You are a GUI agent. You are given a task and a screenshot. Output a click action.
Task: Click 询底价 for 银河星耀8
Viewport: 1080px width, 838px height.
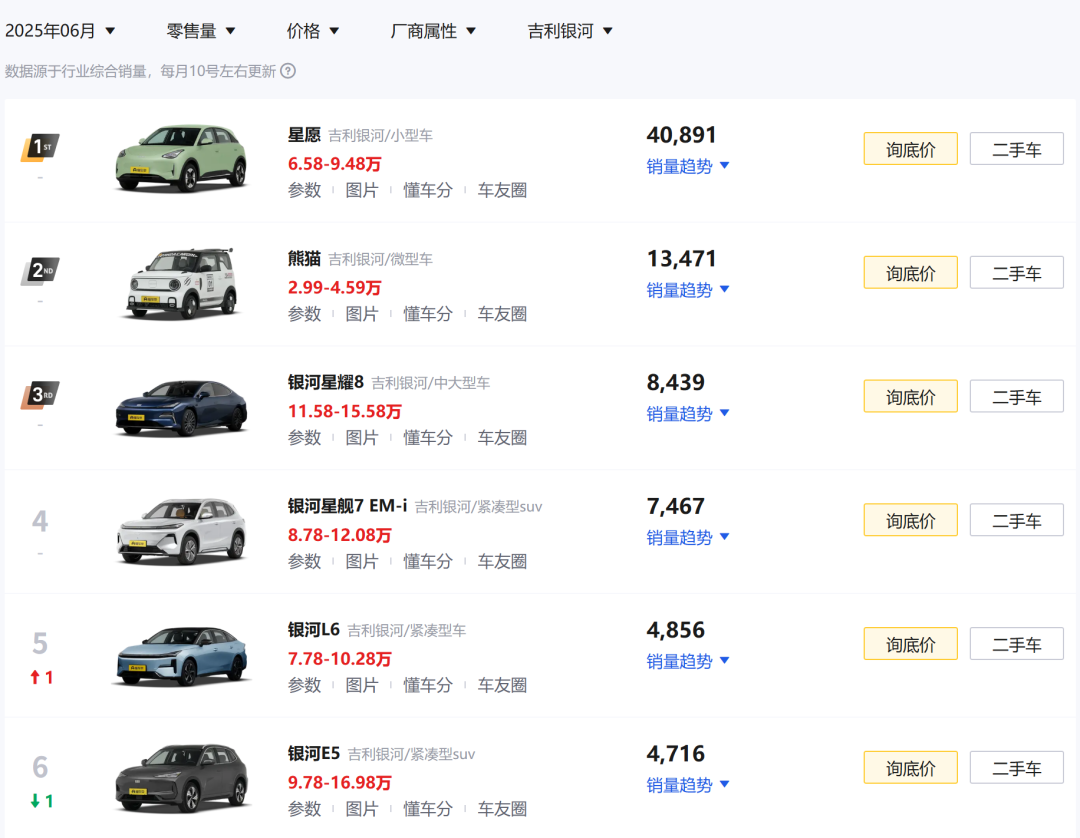[x=911, y=397]
